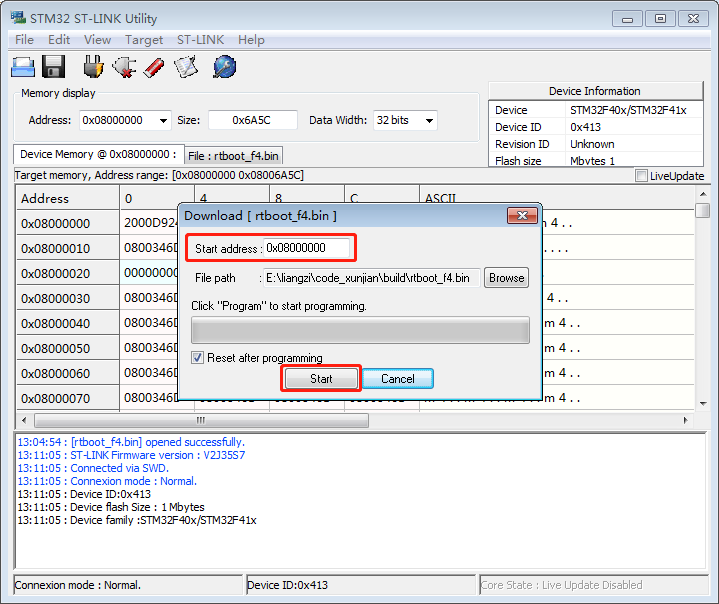Click the Start button in Download dialog
The height and width of the screenshot is (604, 719).
click(x=321, y=379)
